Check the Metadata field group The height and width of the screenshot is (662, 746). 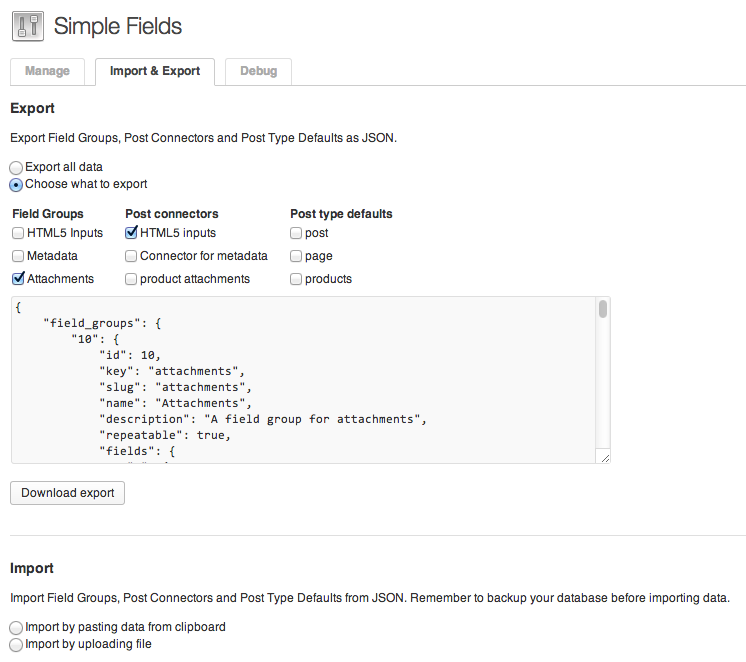[18, 256]
